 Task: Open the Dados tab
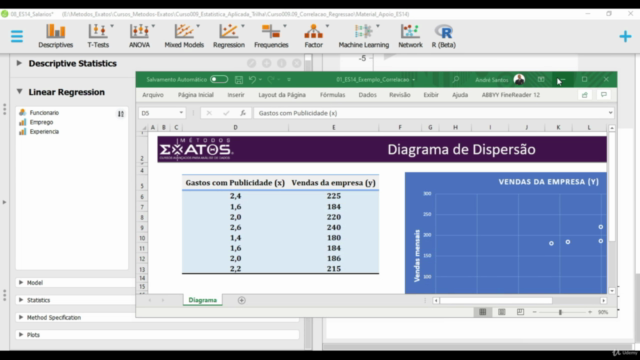[367, 95]
